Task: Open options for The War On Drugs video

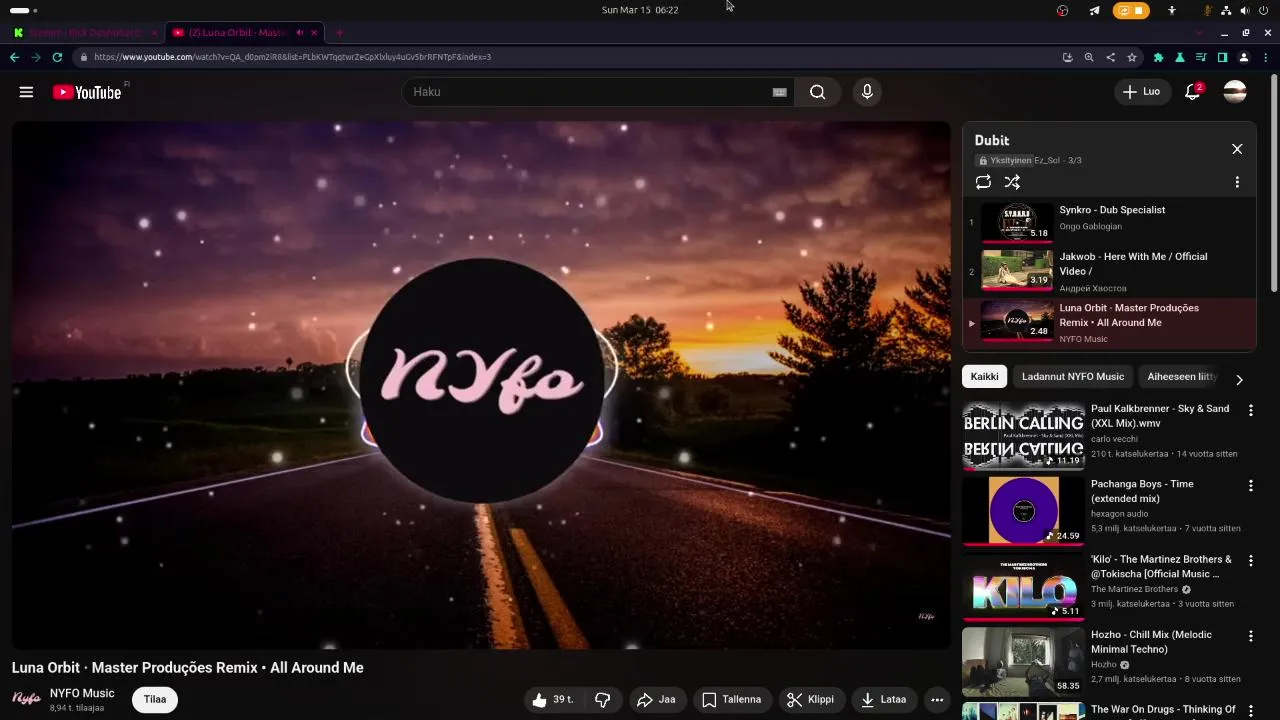Action: tap(1250, 710)
